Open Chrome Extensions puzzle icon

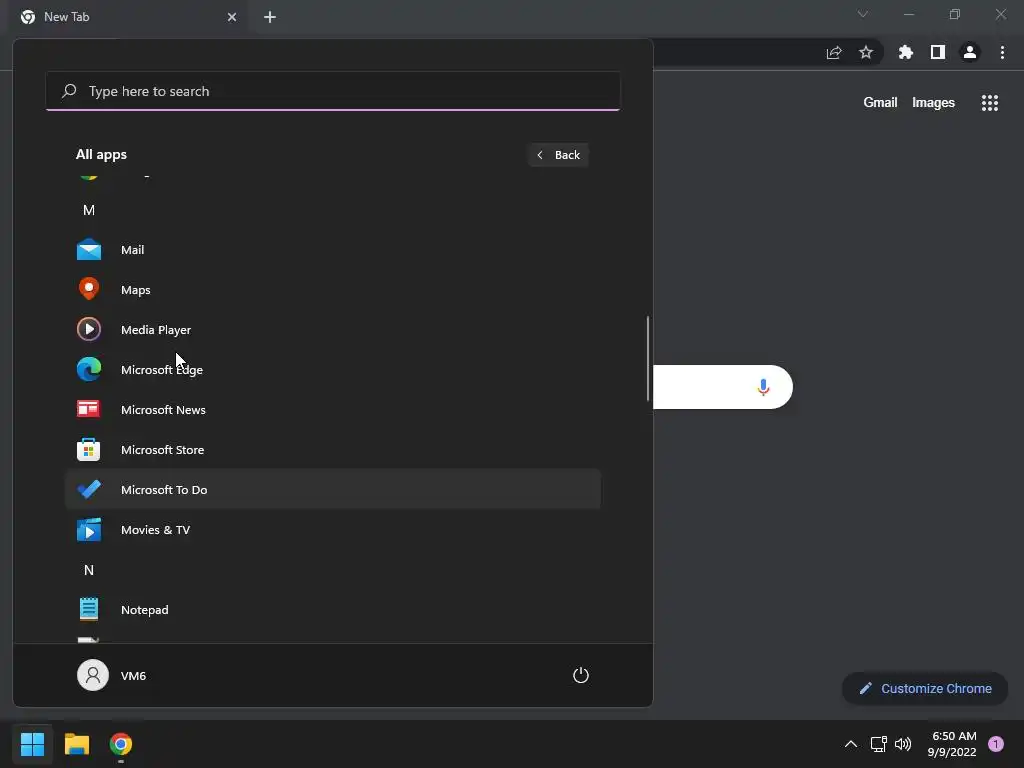point(905,52)
